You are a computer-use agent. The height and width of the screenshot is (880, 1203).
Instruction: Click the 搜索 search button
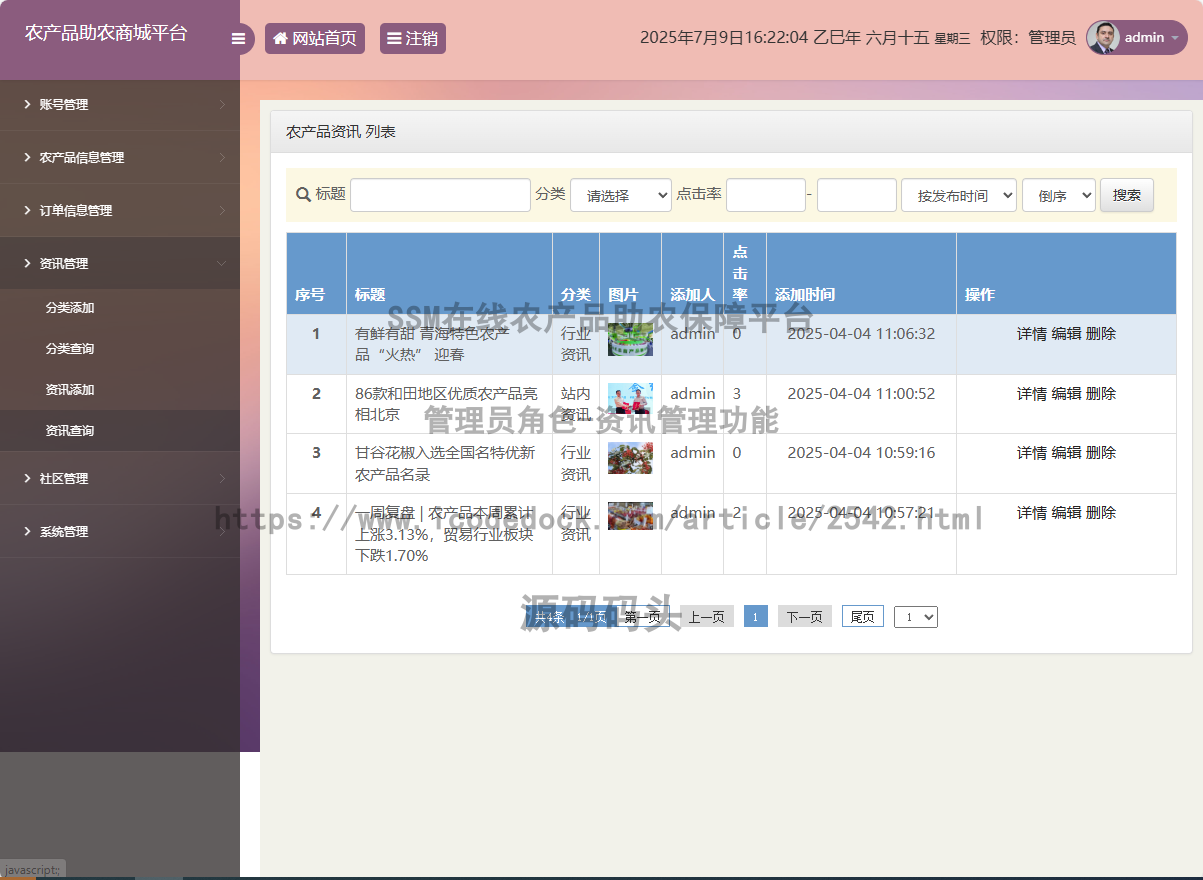[x=1127, y=195]
